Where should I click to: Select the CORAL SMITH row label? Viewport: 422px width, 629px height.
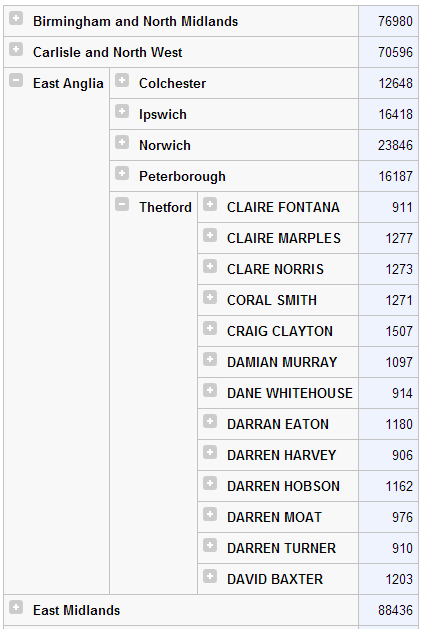click(272, 300)
